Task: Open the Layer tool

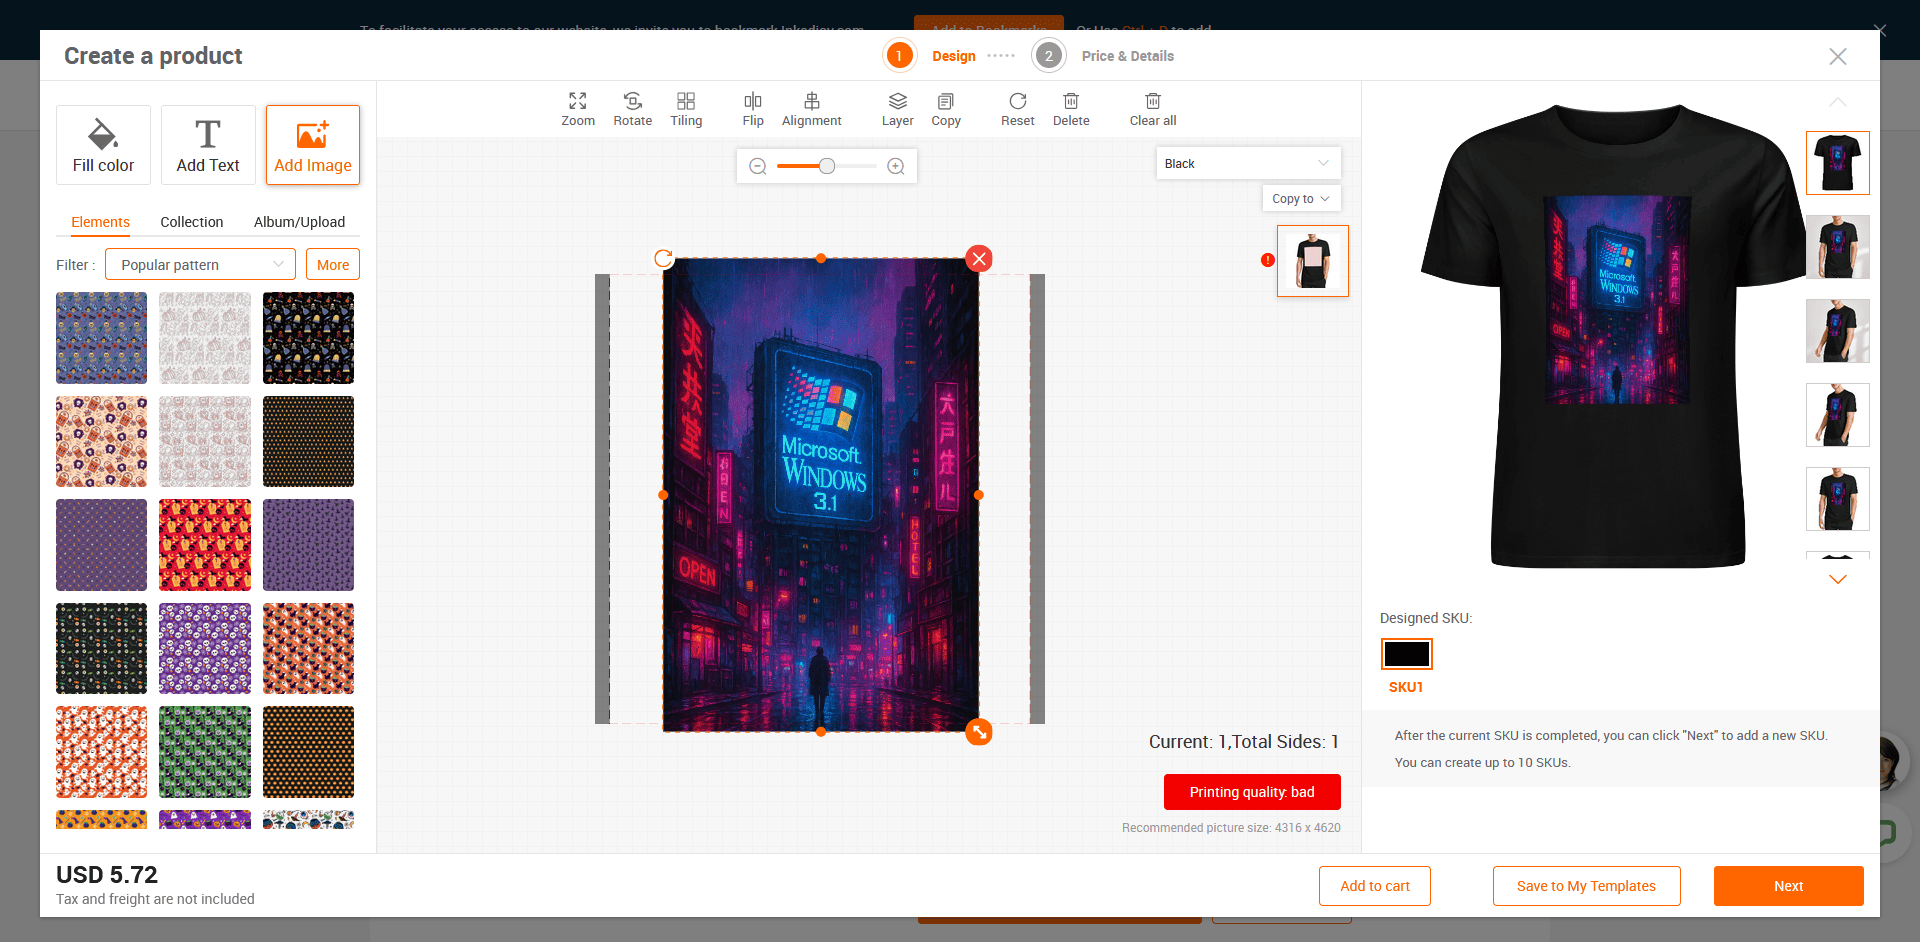Action: click(897, 109)
